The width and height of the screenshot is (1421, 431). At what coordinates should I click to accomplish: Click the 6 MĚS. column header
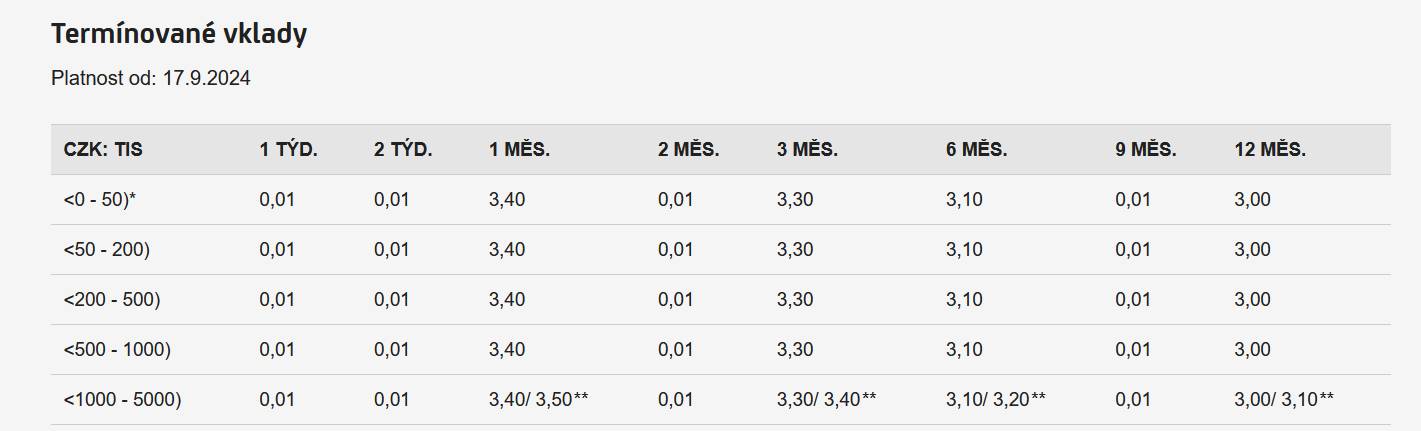(976, 150)
